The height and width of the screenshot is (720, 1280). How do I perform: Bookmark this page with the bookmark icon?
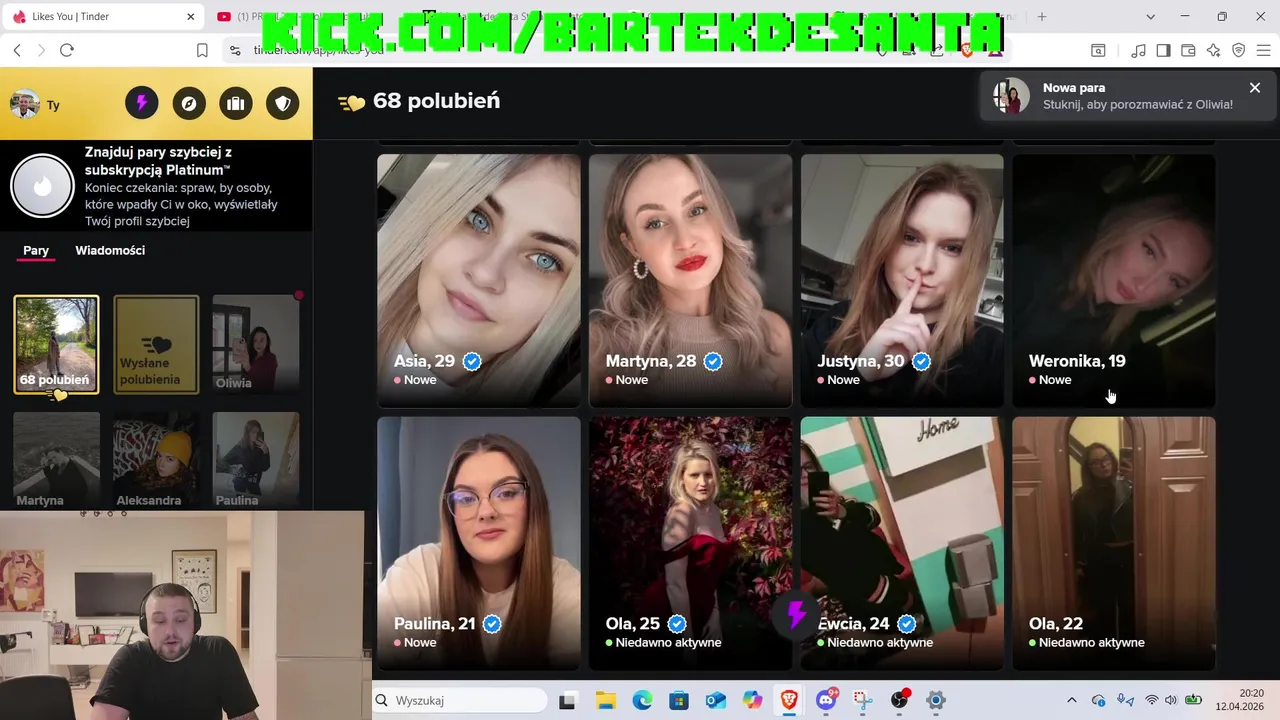click(202, 50)
